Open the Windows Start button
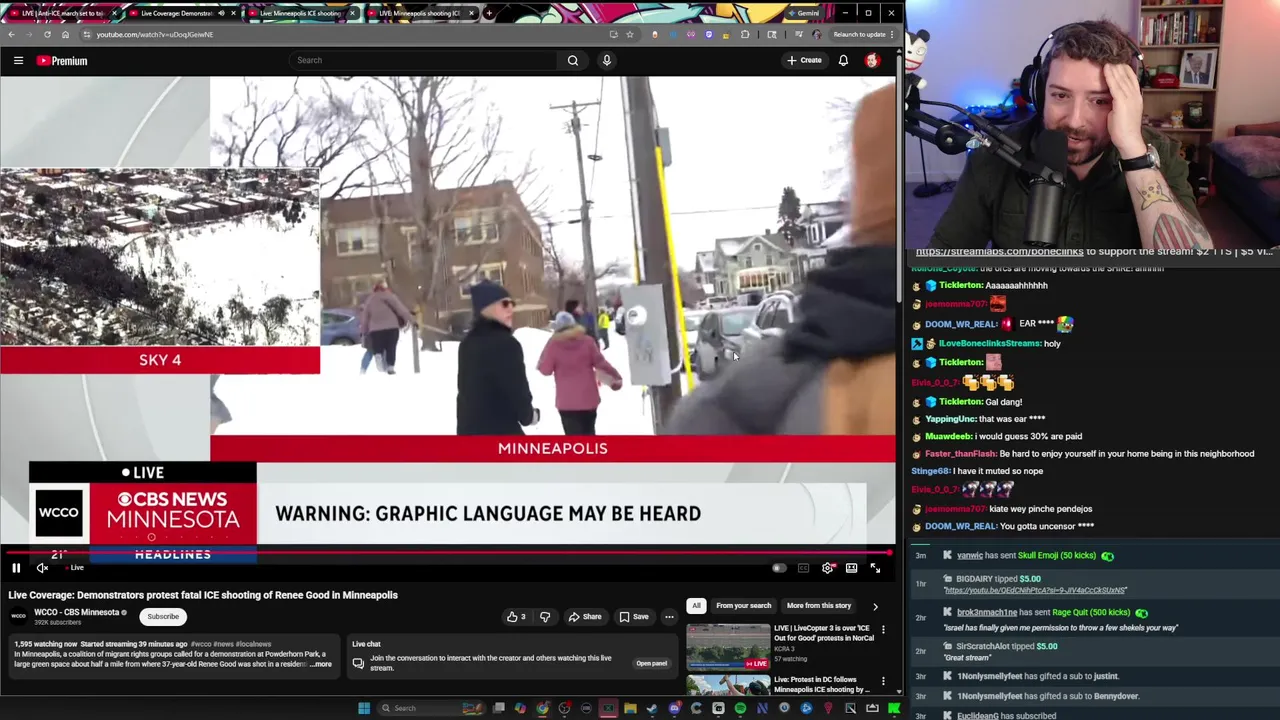The image size is (1280, 720). click(364, 708)
